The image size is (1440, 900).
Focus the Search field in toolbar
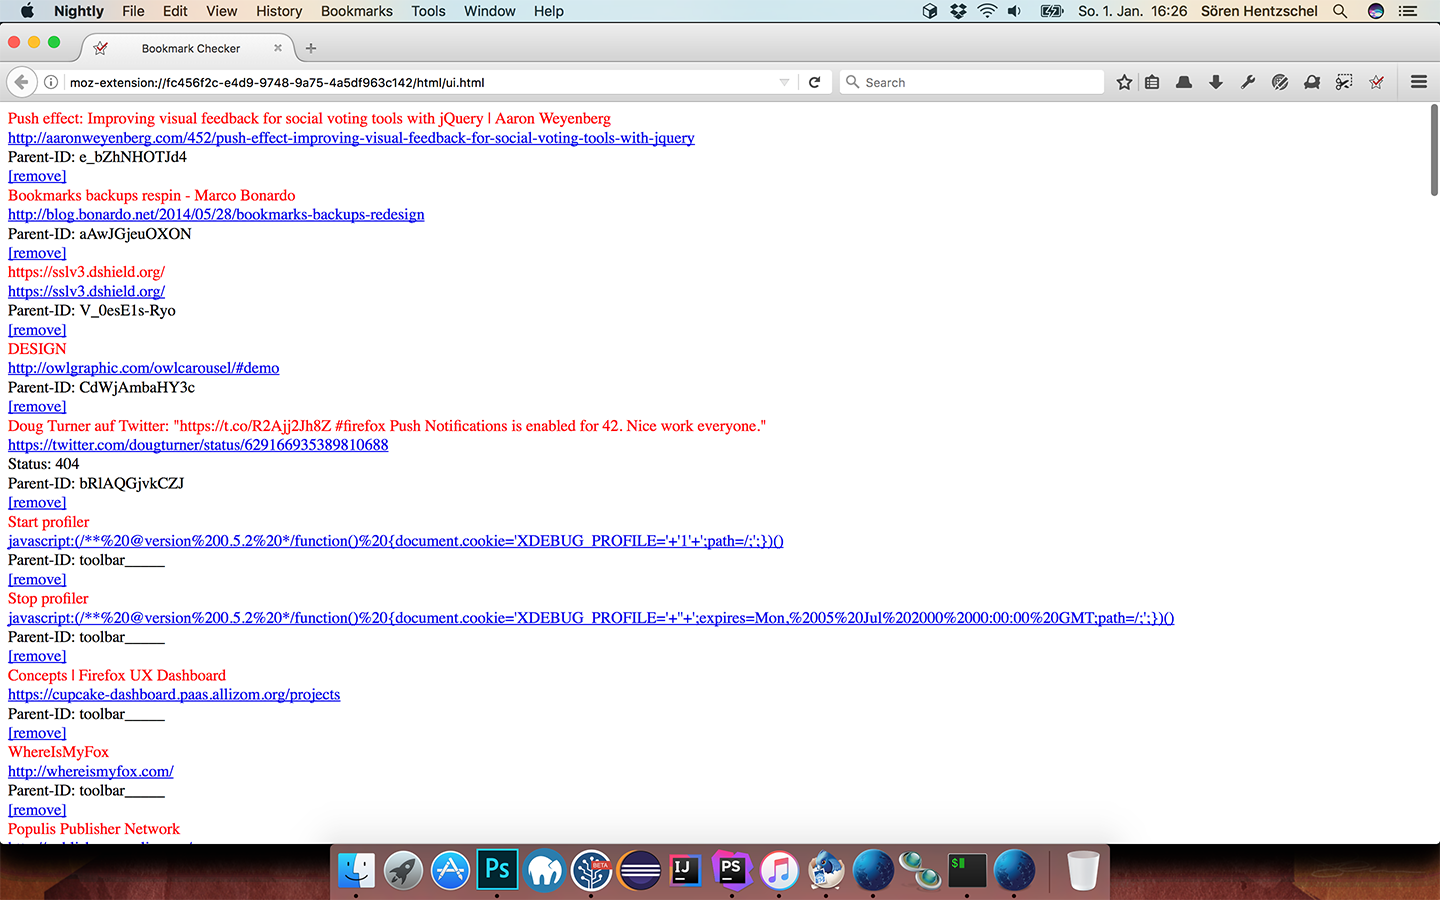[972, 82]
